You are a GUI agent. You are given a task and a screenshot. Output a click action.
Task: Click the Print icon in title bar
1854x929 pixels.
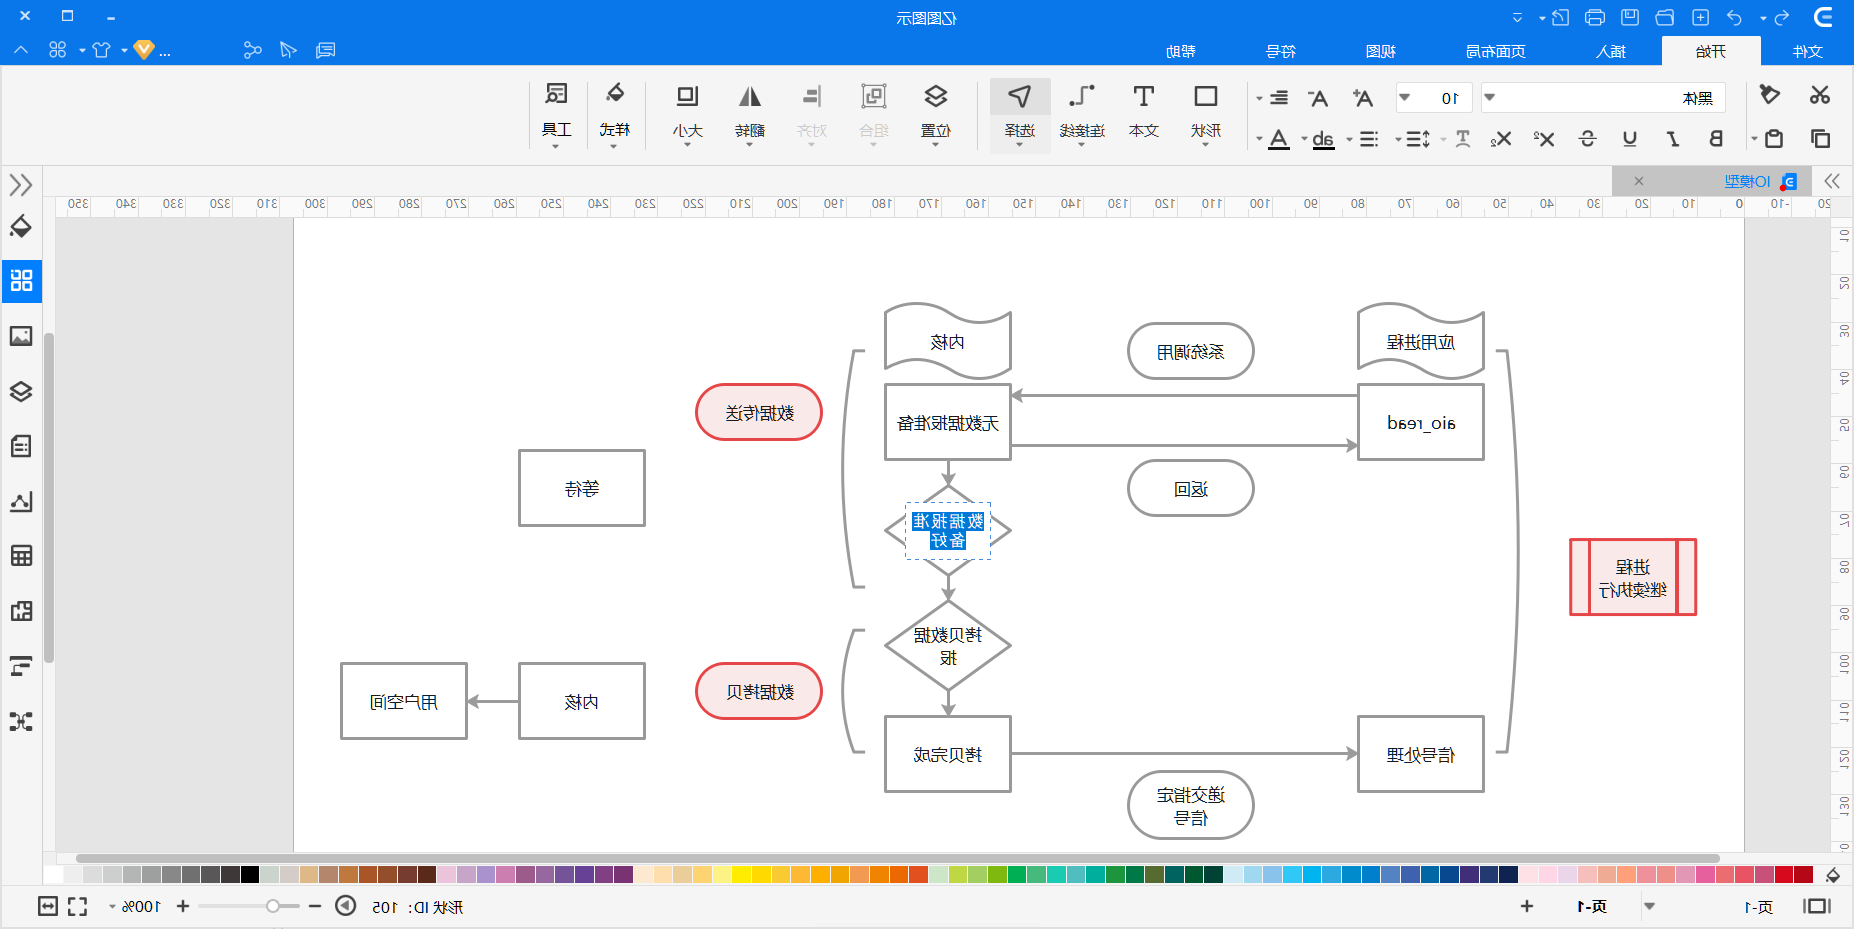tap(1595, 17)
